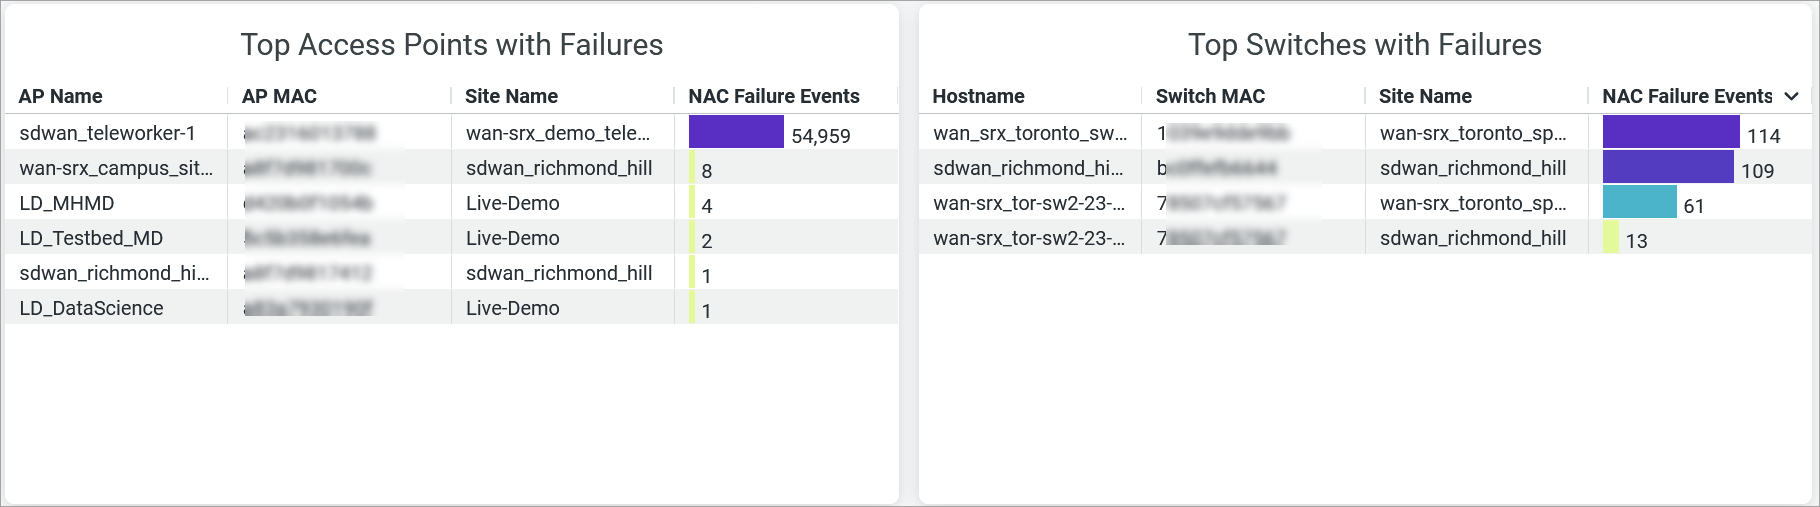
Task: Click the purple bar showing 54,959 failures
Action: pos(736,132)
